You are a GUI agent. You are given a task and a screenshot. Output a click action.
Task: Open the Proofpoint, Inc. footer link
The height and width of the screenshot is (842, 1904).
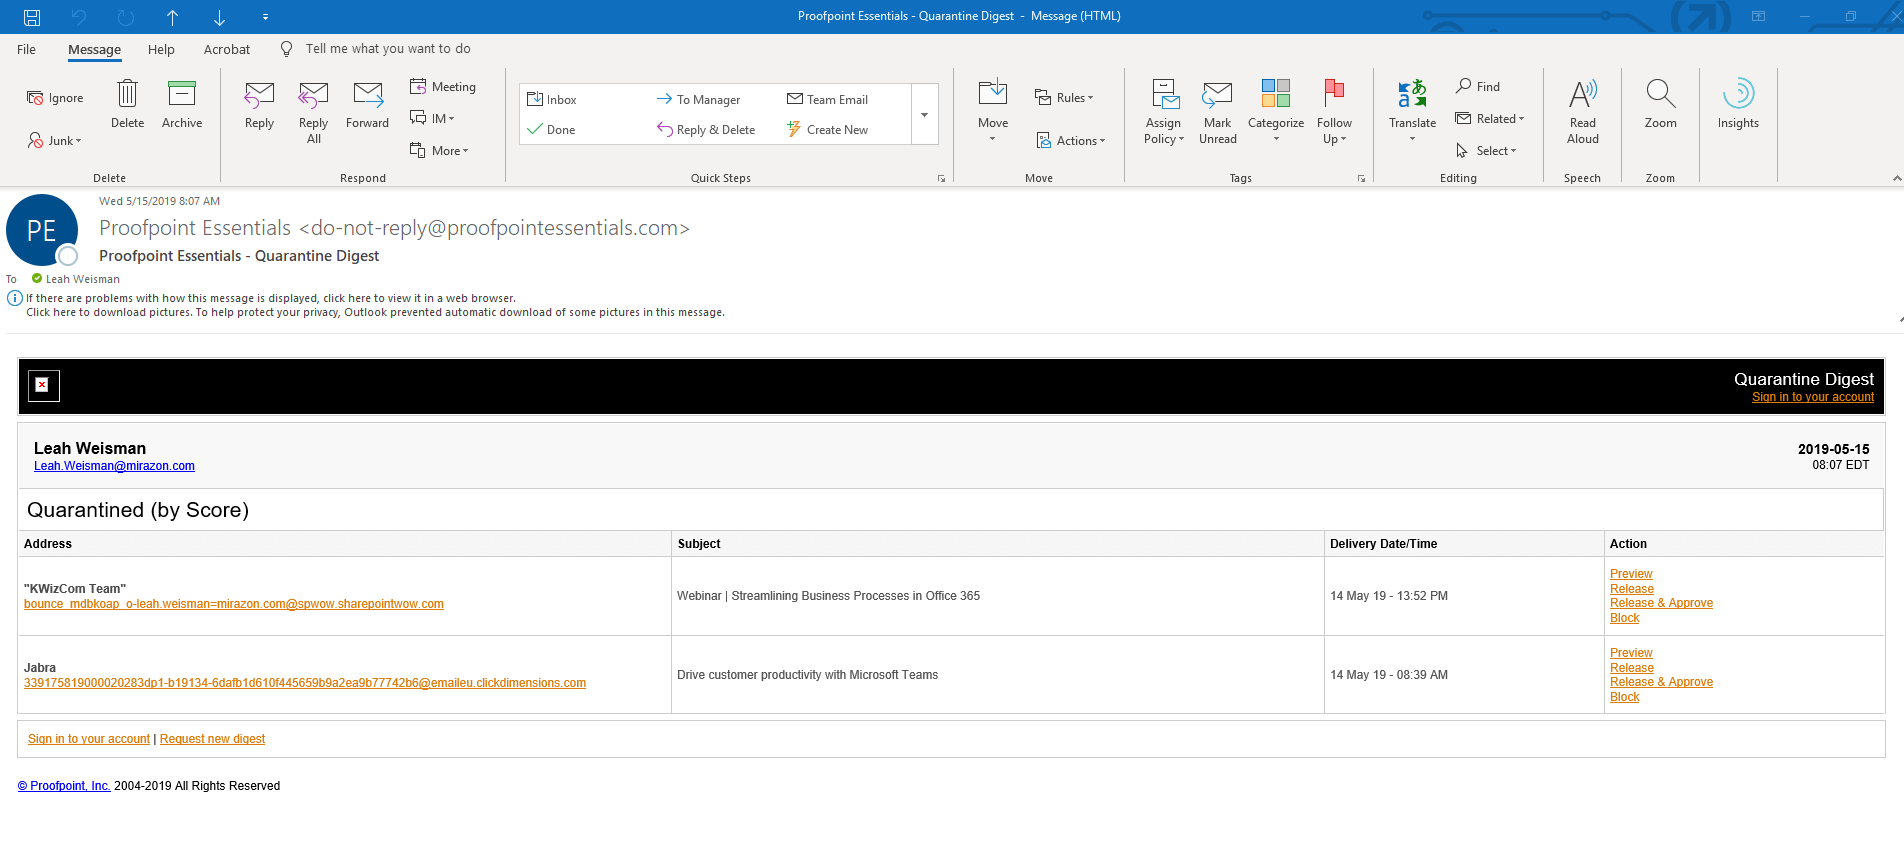[x=64, y=786]
